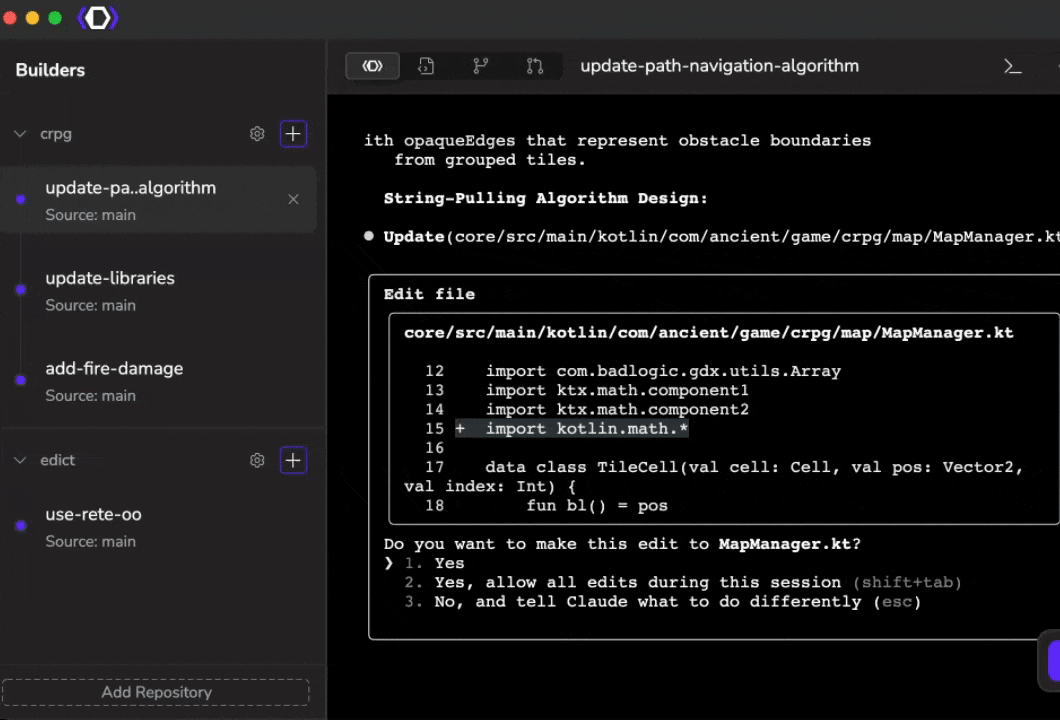Click the edict repository name
1060x720 pixels.
(57, 460)
